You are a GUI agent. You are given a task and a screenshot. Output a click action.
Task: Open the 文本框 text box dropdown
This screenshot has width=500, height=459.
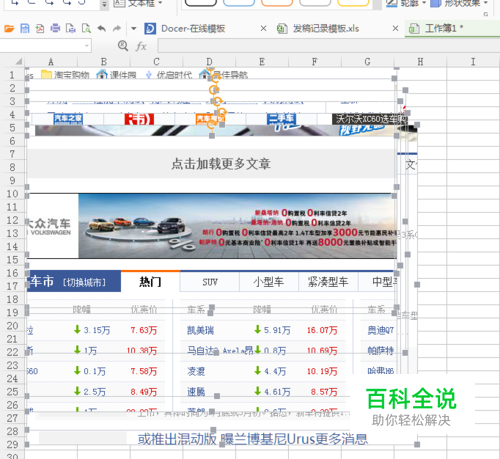pos(161,3)
